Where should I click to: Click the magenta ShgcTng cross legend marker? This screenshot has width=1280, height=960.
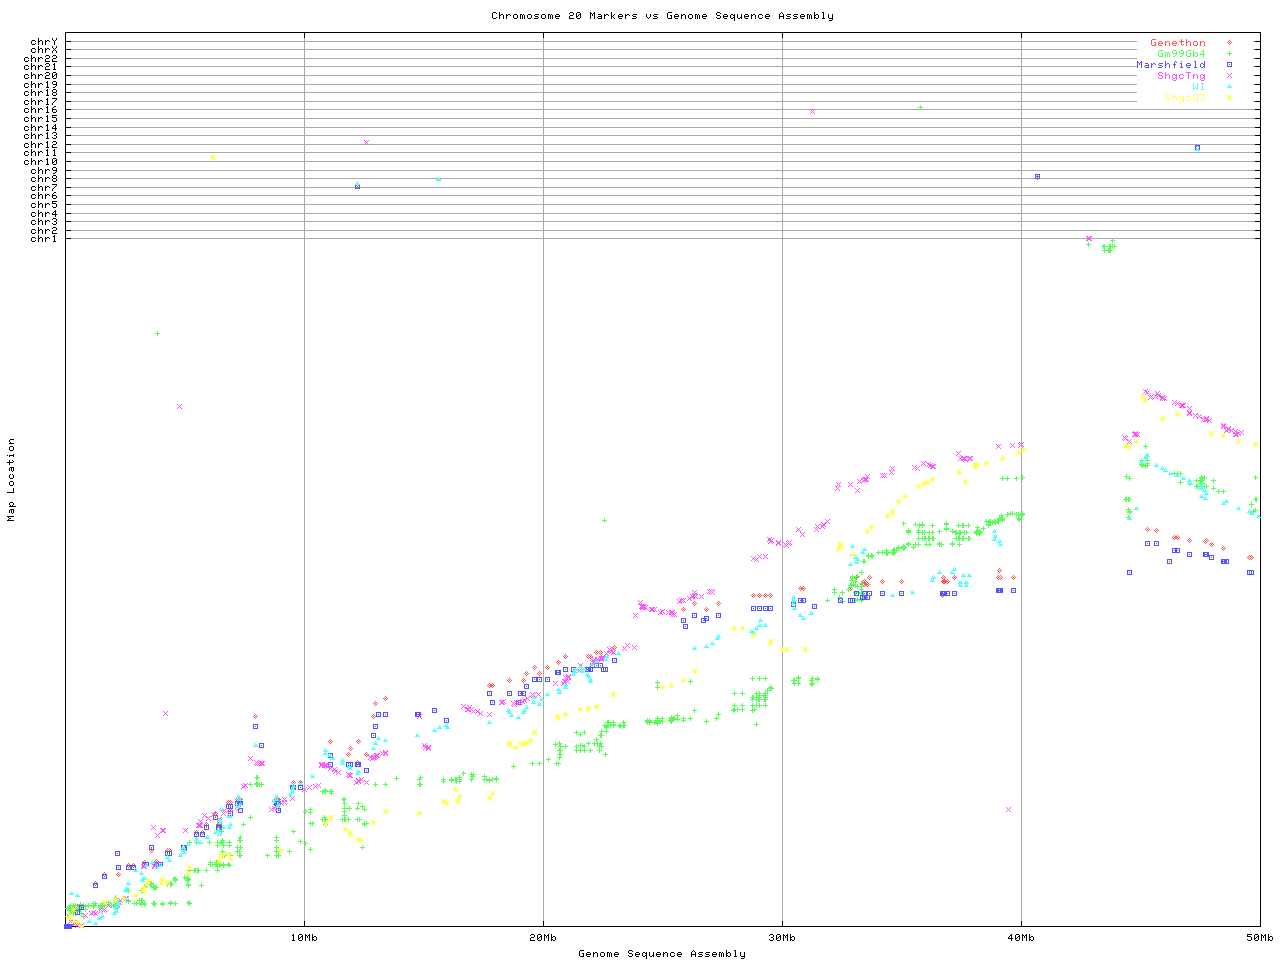(x=1229, y=76)
